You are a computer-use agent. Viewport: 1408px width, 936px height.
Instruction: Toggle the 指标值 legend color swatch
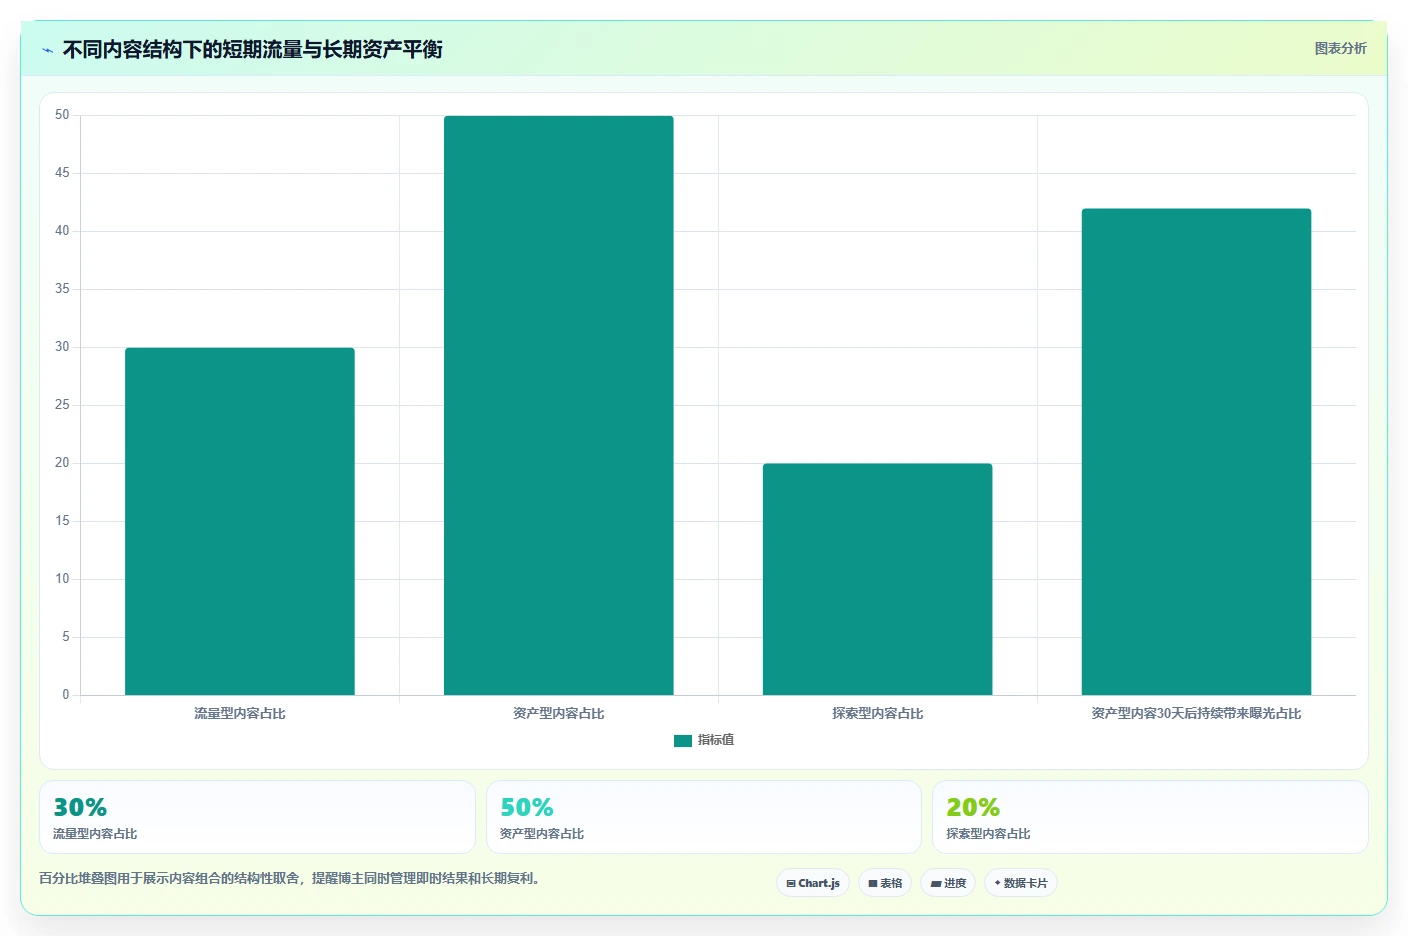(683, 741)
